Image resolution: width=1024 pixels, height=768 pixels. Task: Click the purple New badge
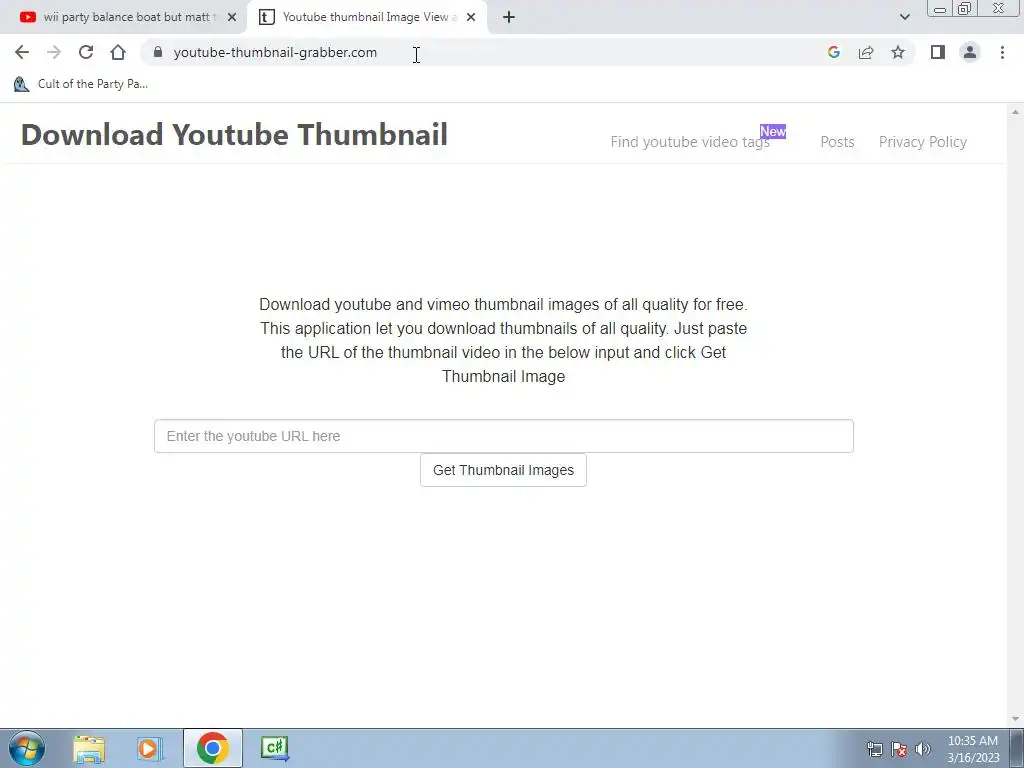point(773,131)
